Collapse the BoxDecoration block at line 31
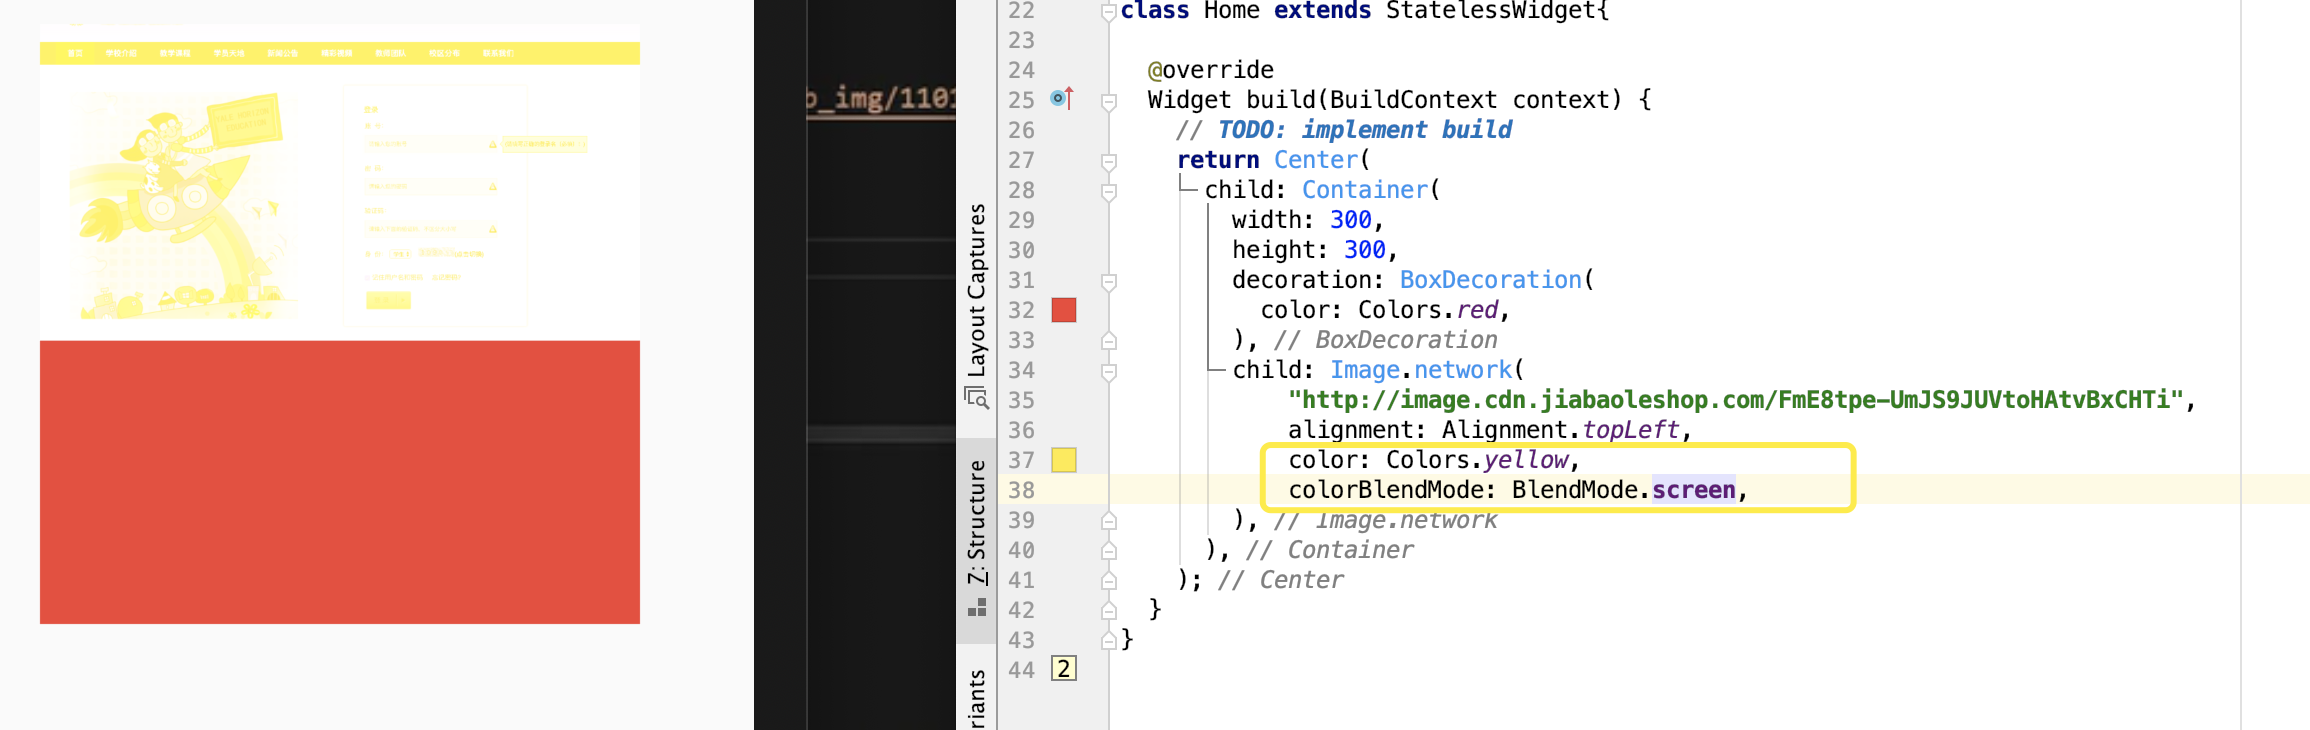 pyautogui.click(x=1109, y=281)
